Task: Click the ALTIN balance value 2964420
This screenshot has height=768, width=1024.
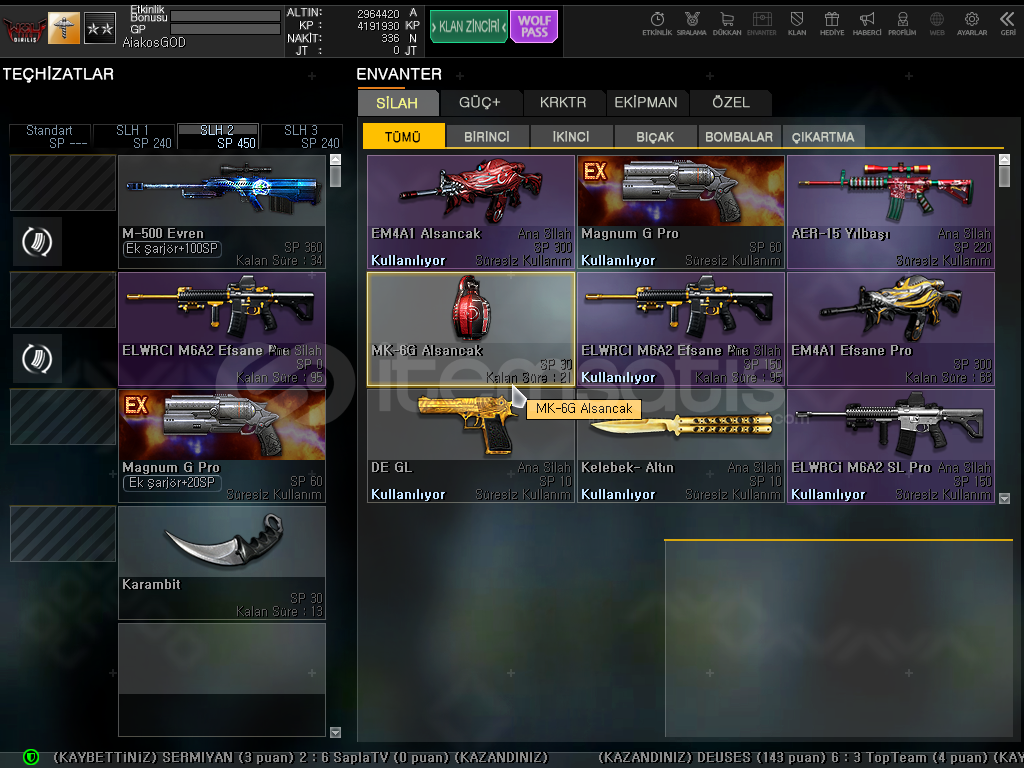Action: (x=378, y=14)
